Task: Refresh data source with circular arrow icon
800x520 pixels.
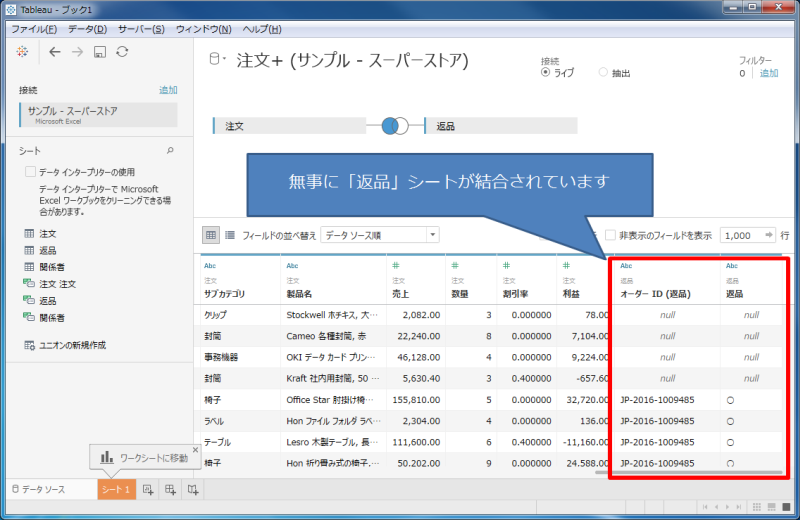Action: [122, 52]
